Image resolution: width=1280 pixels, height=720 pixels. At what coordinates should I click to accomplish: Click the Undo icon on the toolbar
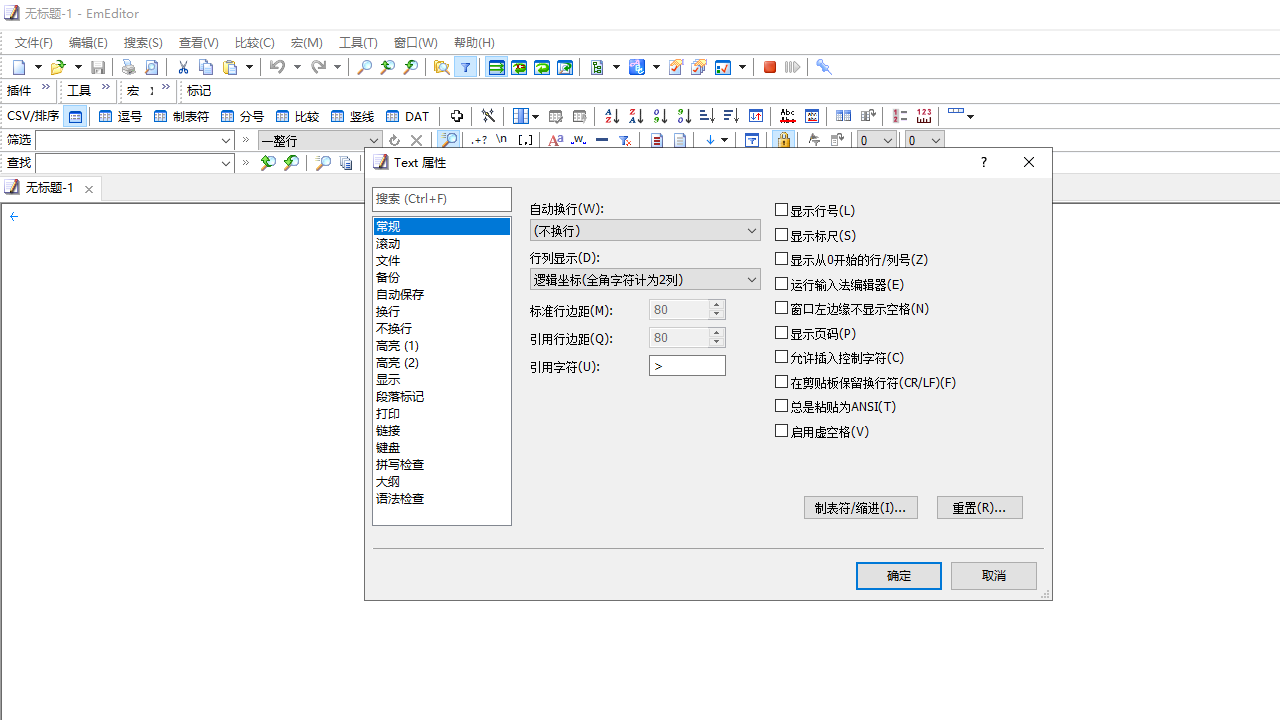click(277, 67)
